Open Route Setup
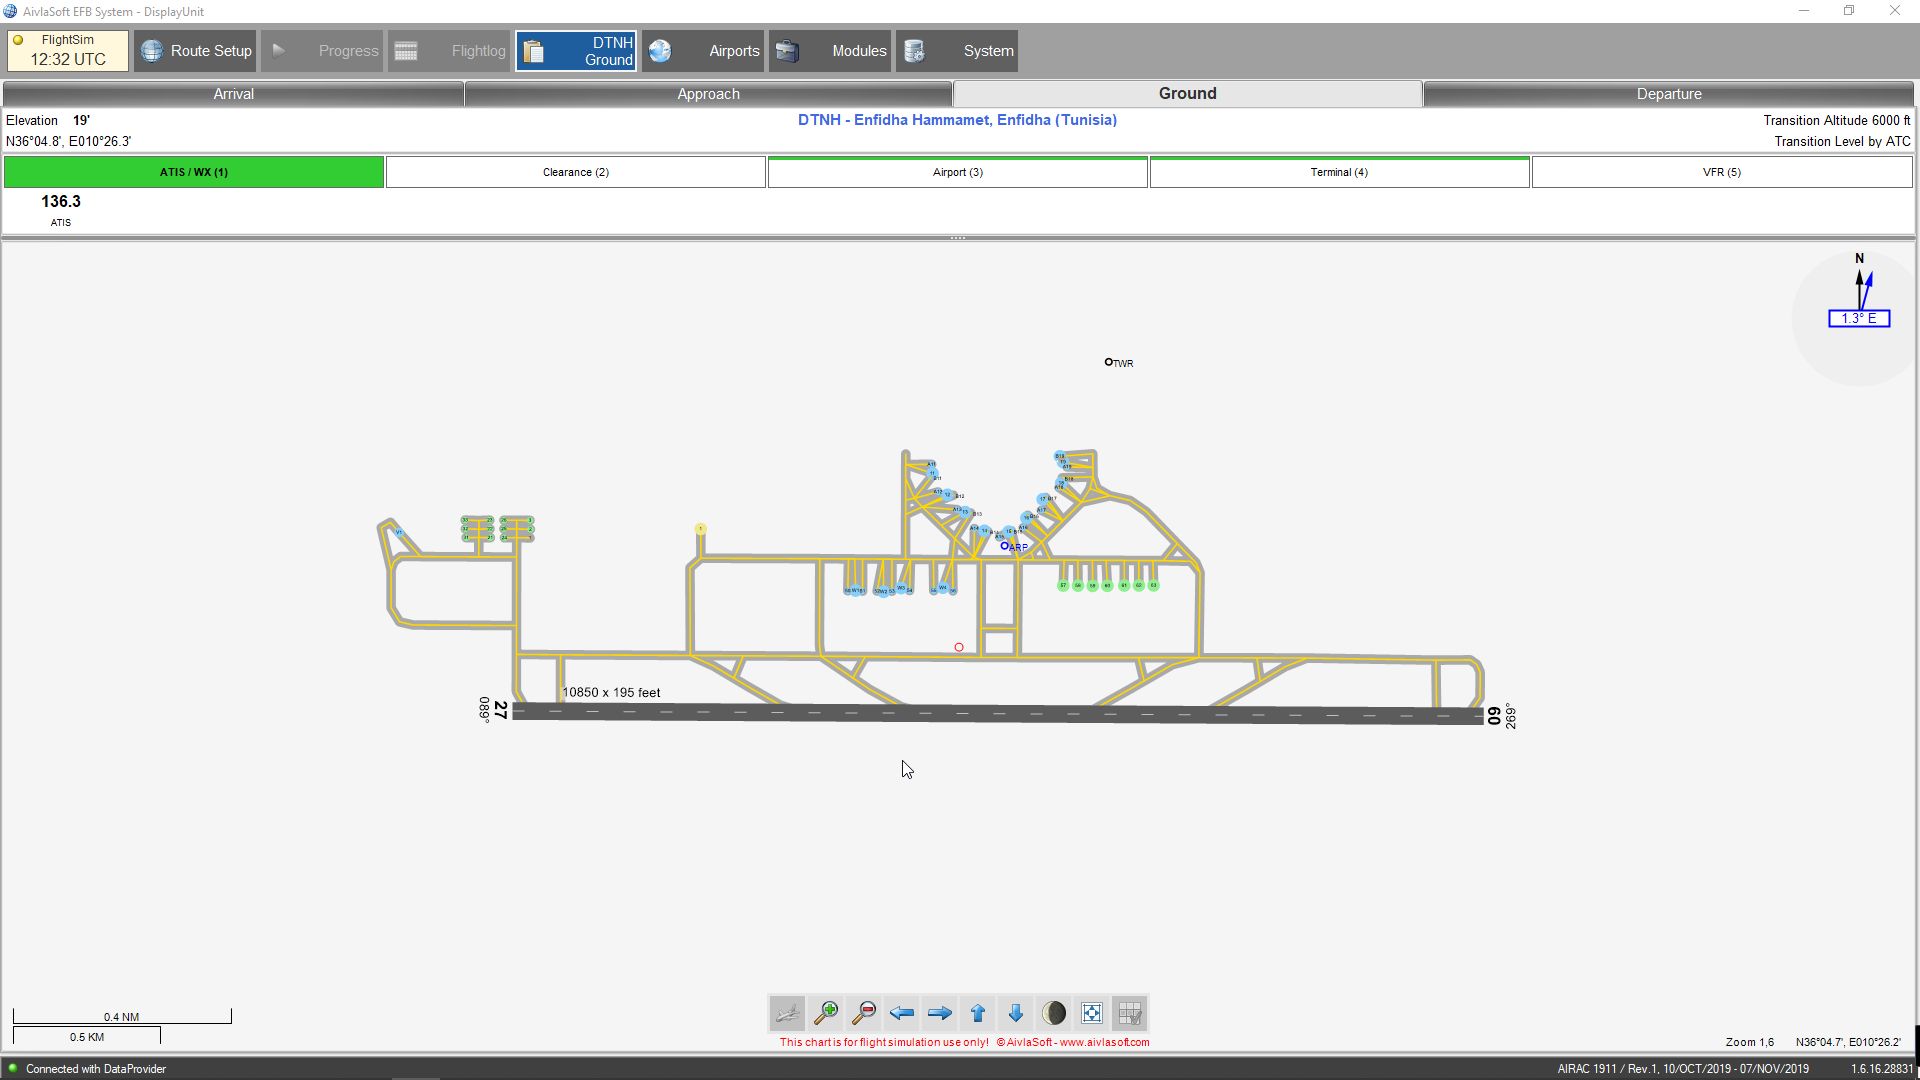The height and width of the screenshot is (1080, 1920). click(196, 51)
